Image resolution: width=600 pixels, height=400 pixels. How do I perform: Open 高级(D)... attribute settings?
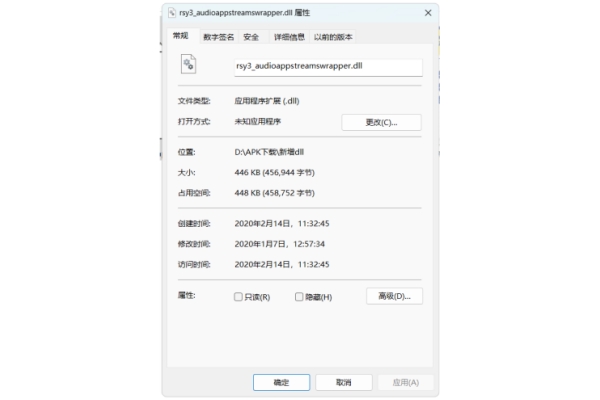coord(395,296)
